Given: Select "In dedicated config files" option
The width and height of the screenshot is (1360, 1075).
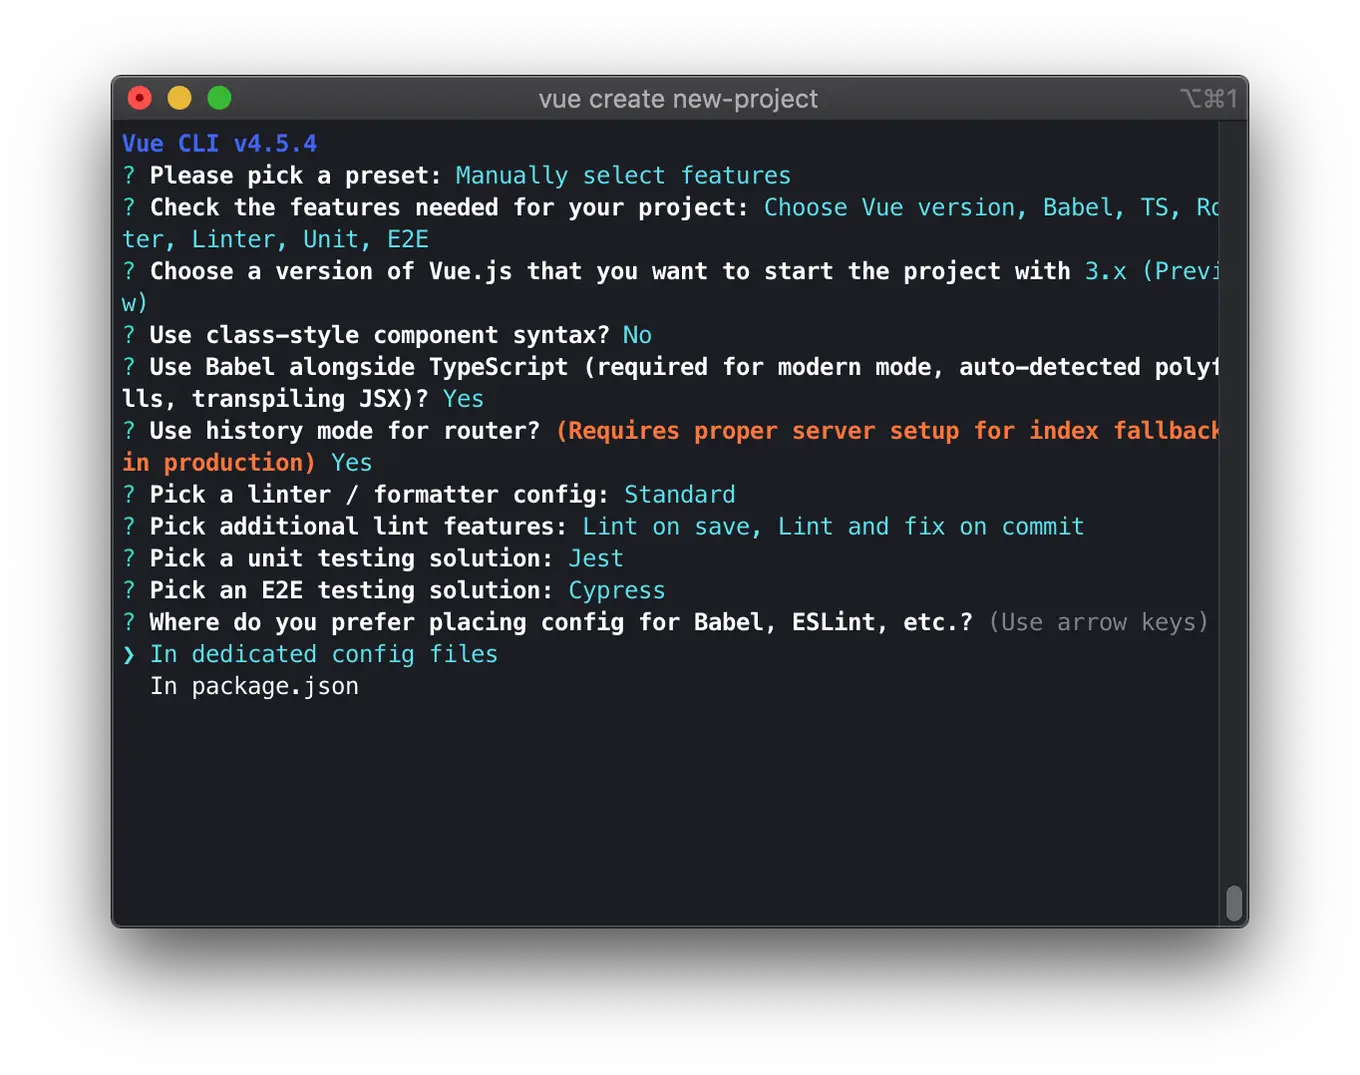Looking at the screenshot, I should click(x=324, y=654).
